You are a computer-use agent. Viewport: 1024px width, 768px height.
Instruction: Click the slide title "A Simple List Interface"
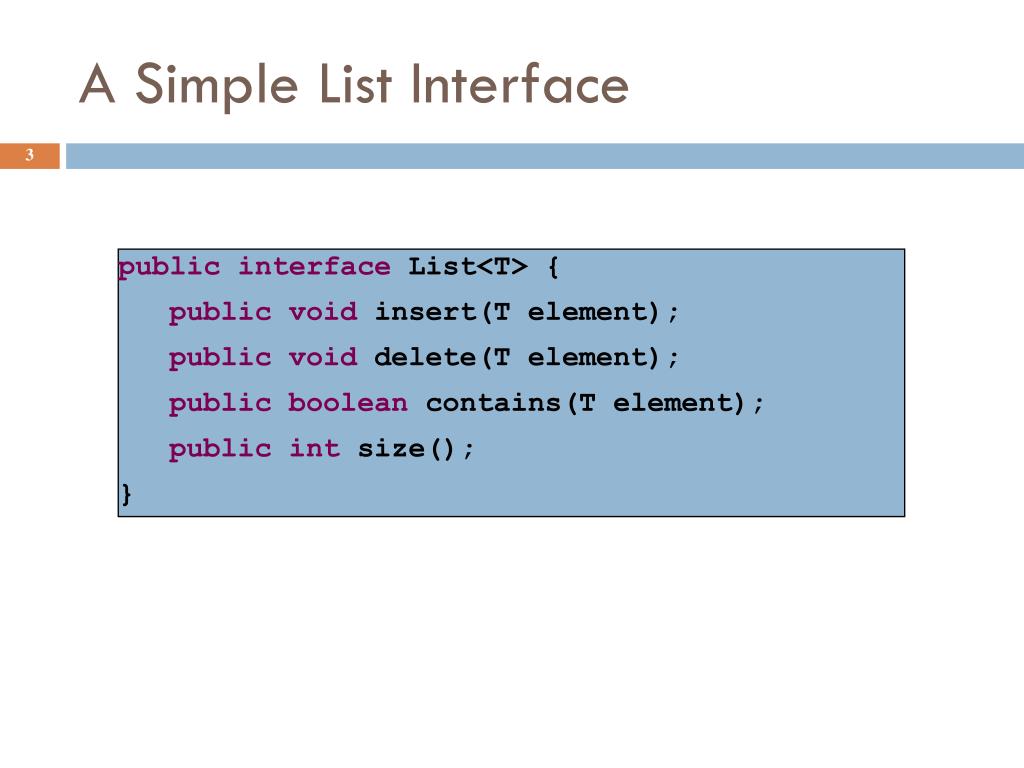354,85
